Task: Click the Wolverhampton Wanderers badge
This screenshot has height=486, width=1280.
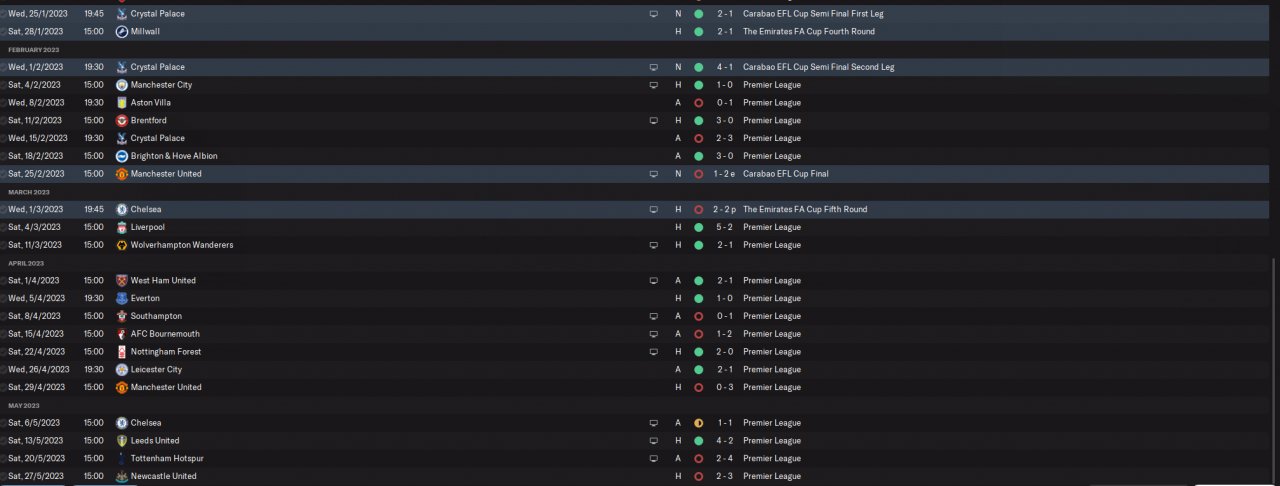Action: (121, 245)
